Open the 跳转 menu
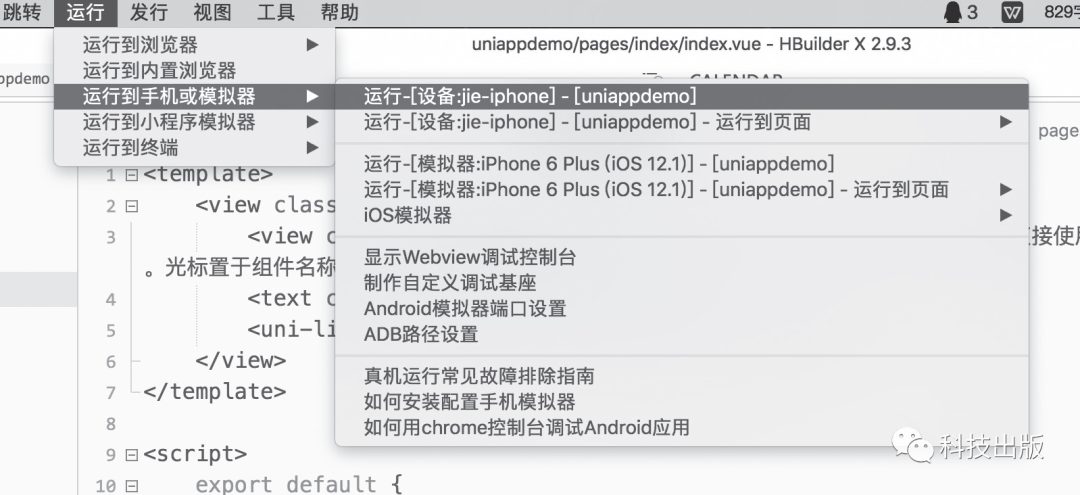The image size is (1080, 495). click(x=22, y=12)
